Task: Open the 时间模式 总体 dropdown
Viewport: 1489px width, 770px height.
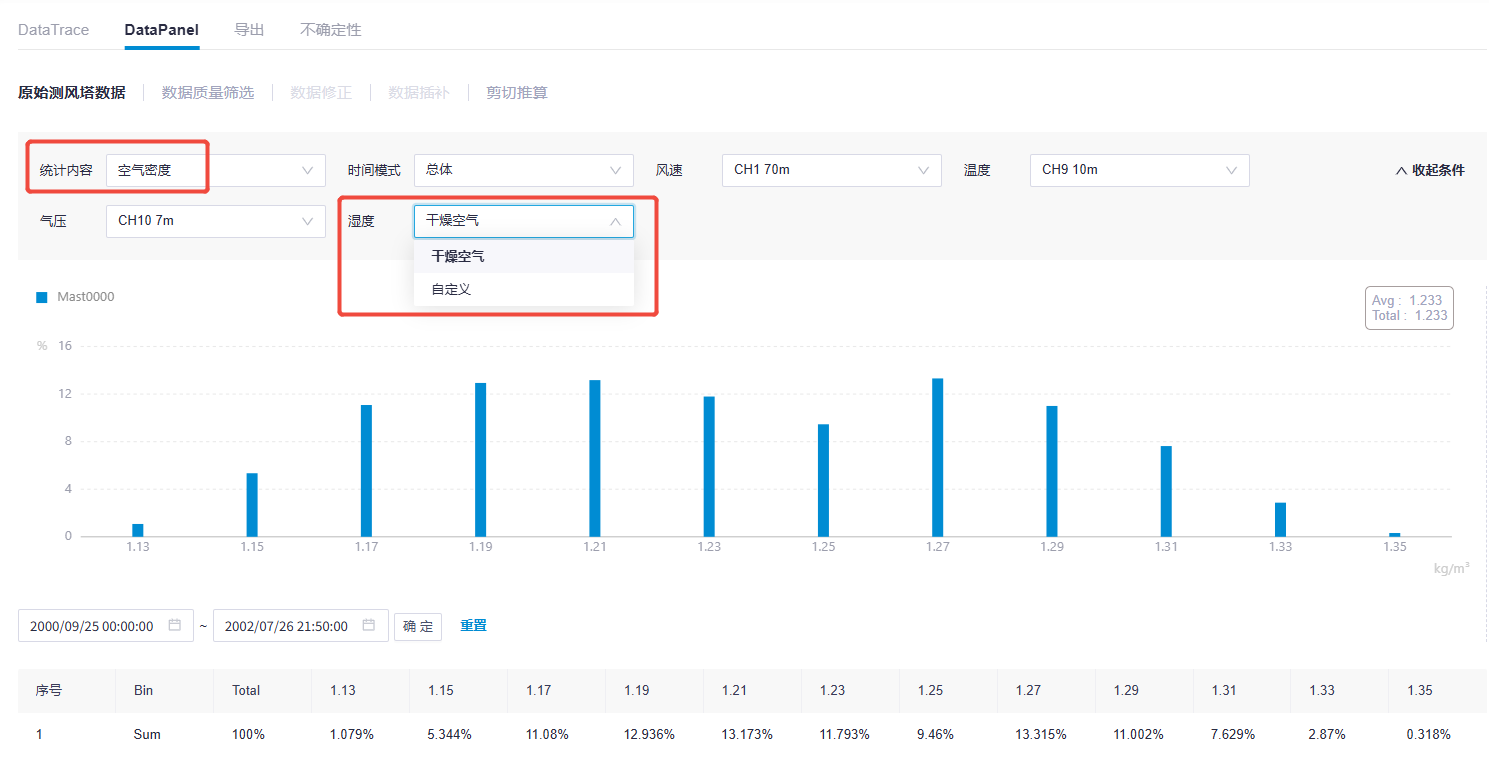Action: 523,170
